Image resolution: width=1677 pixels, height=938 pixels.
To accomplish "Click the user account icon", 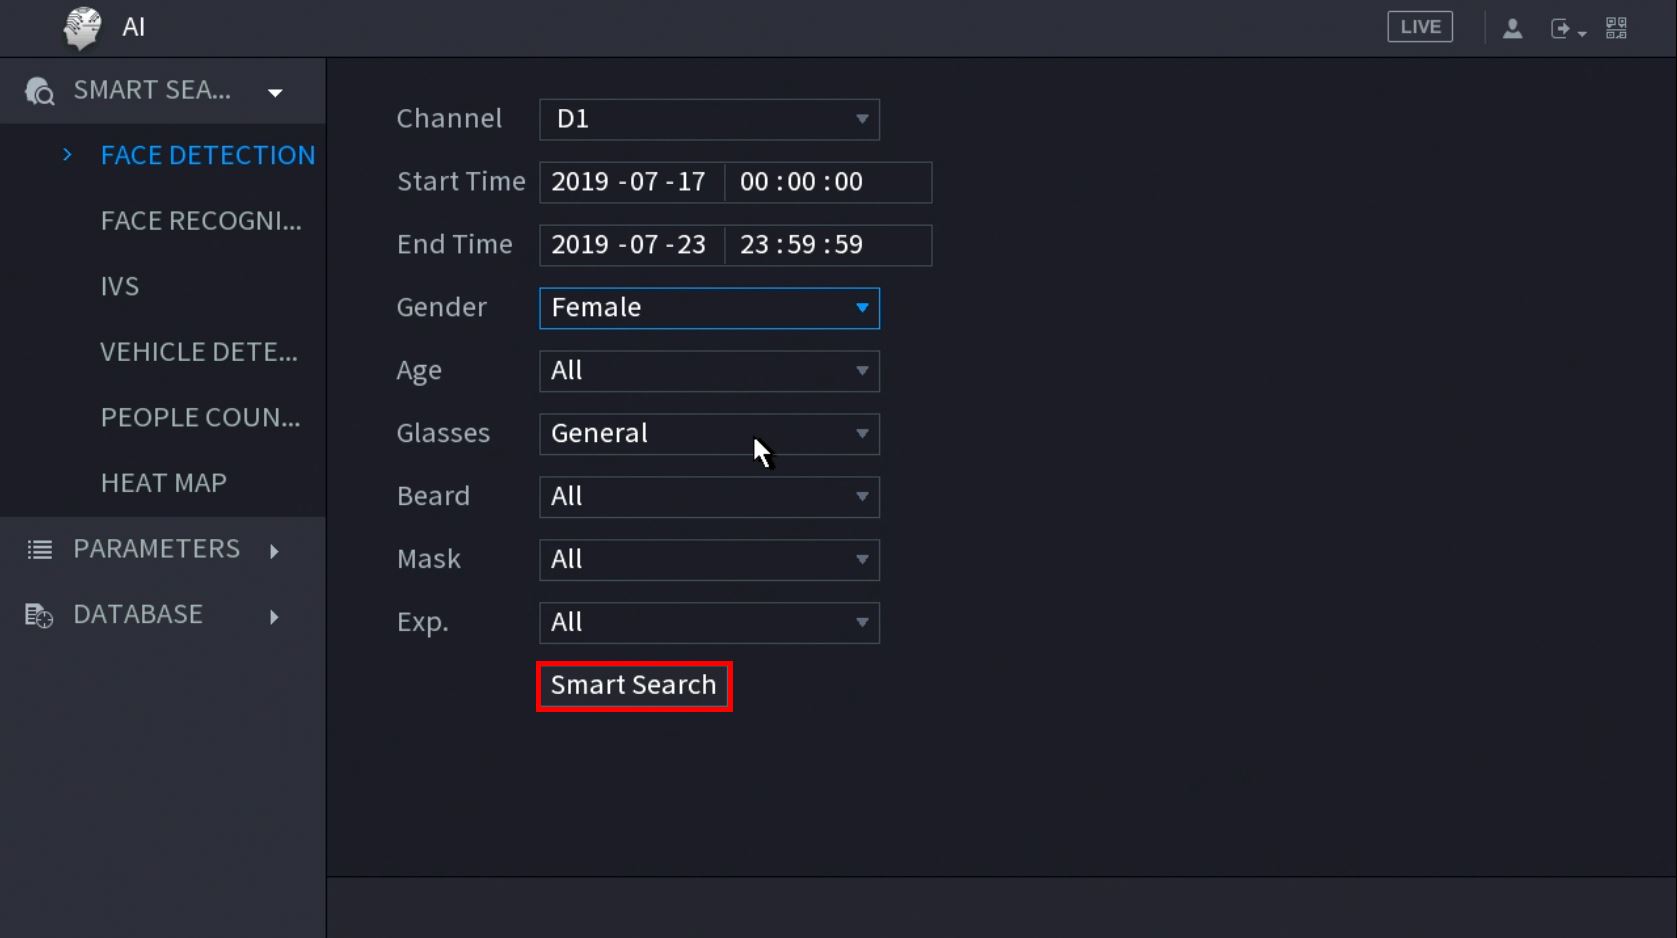I will click(x=1512, y=28).
